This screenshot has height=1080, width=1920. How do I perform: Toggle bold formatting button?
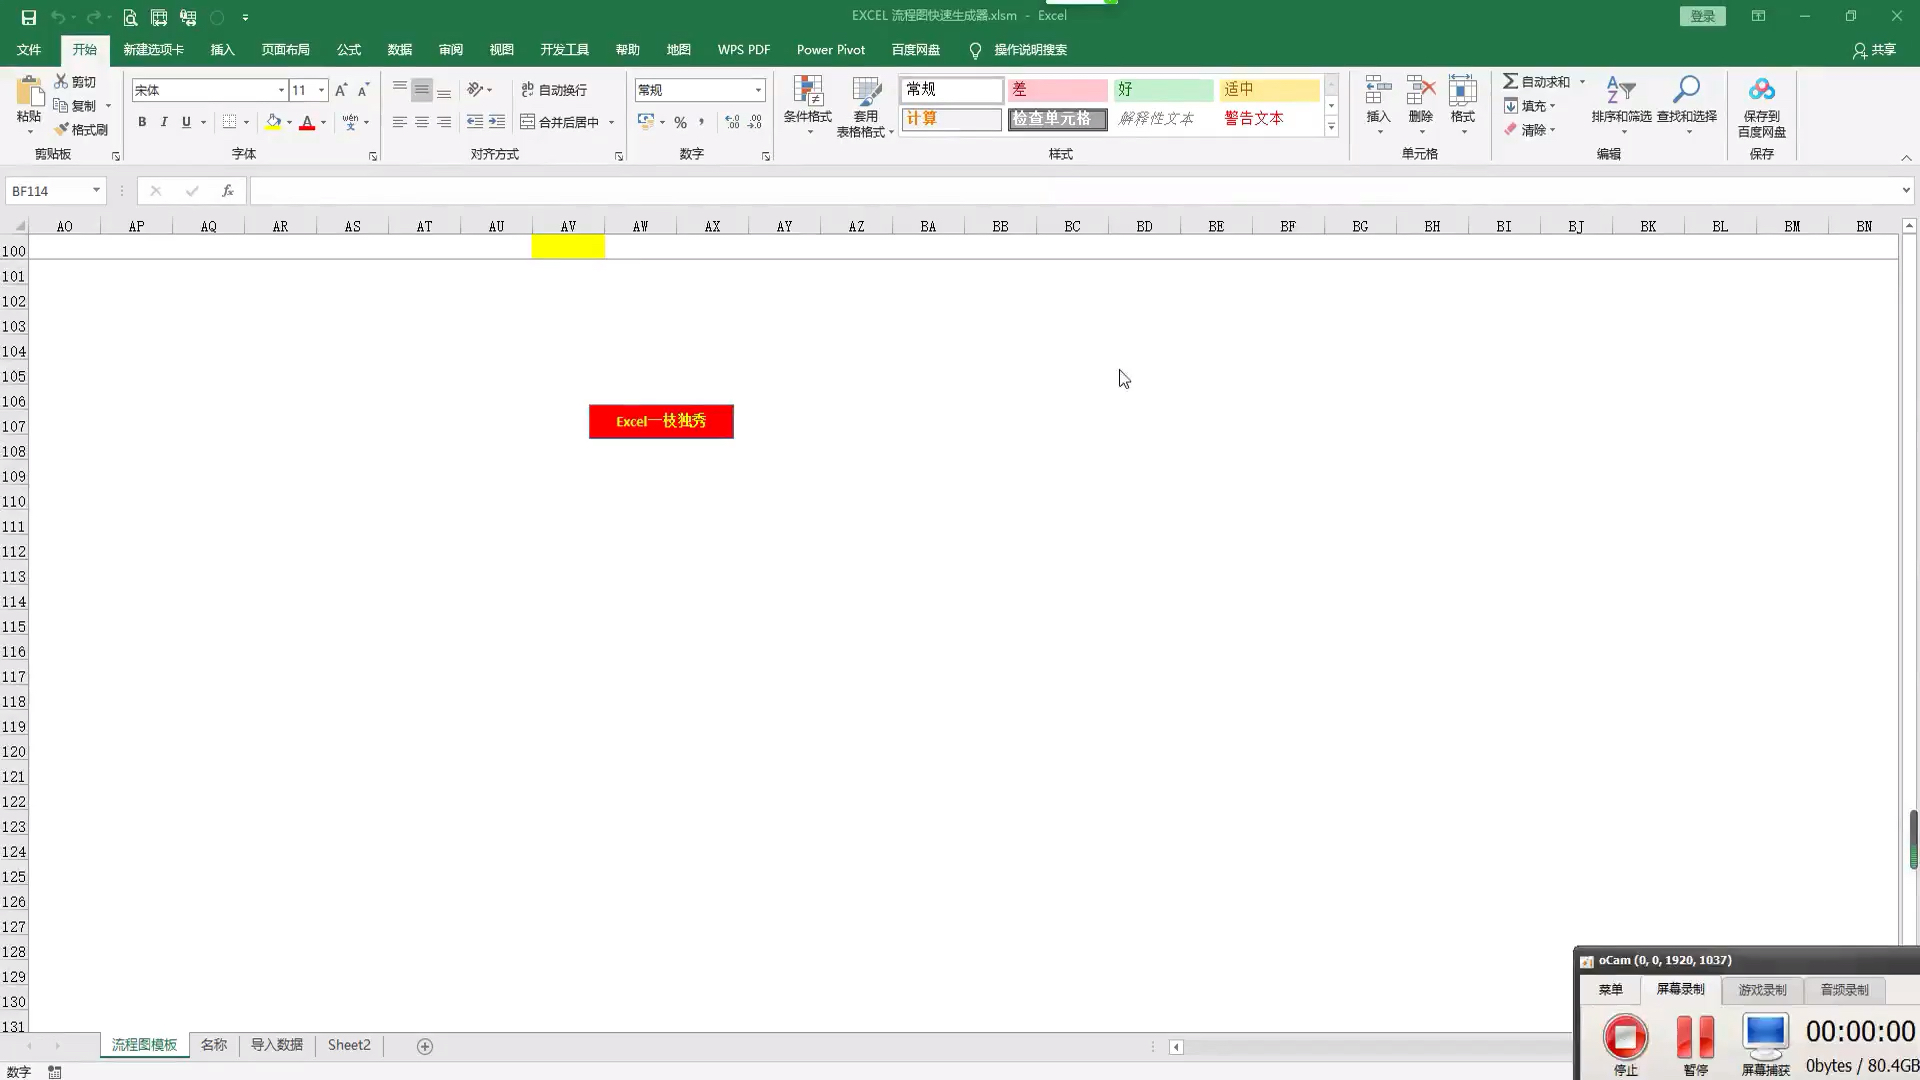[x=141, y=121]
